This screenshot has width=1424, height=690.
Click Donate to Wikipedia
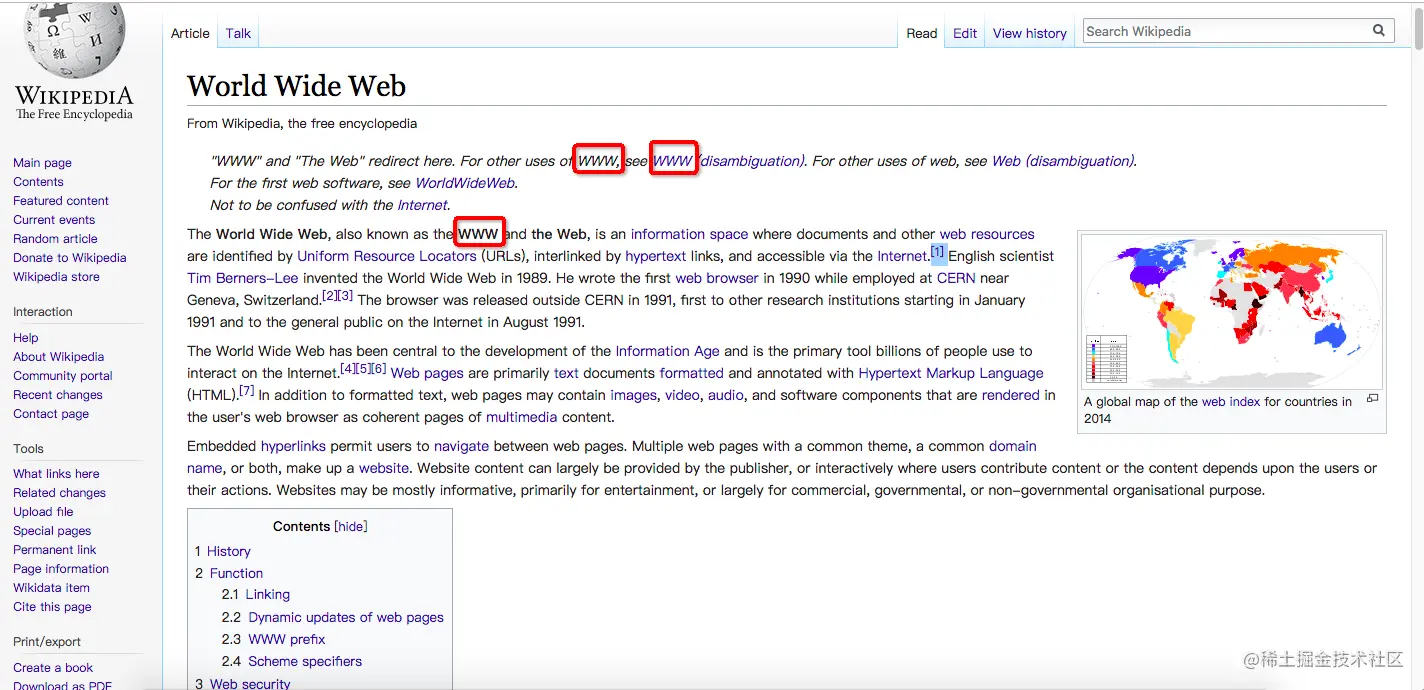point(70,258)
